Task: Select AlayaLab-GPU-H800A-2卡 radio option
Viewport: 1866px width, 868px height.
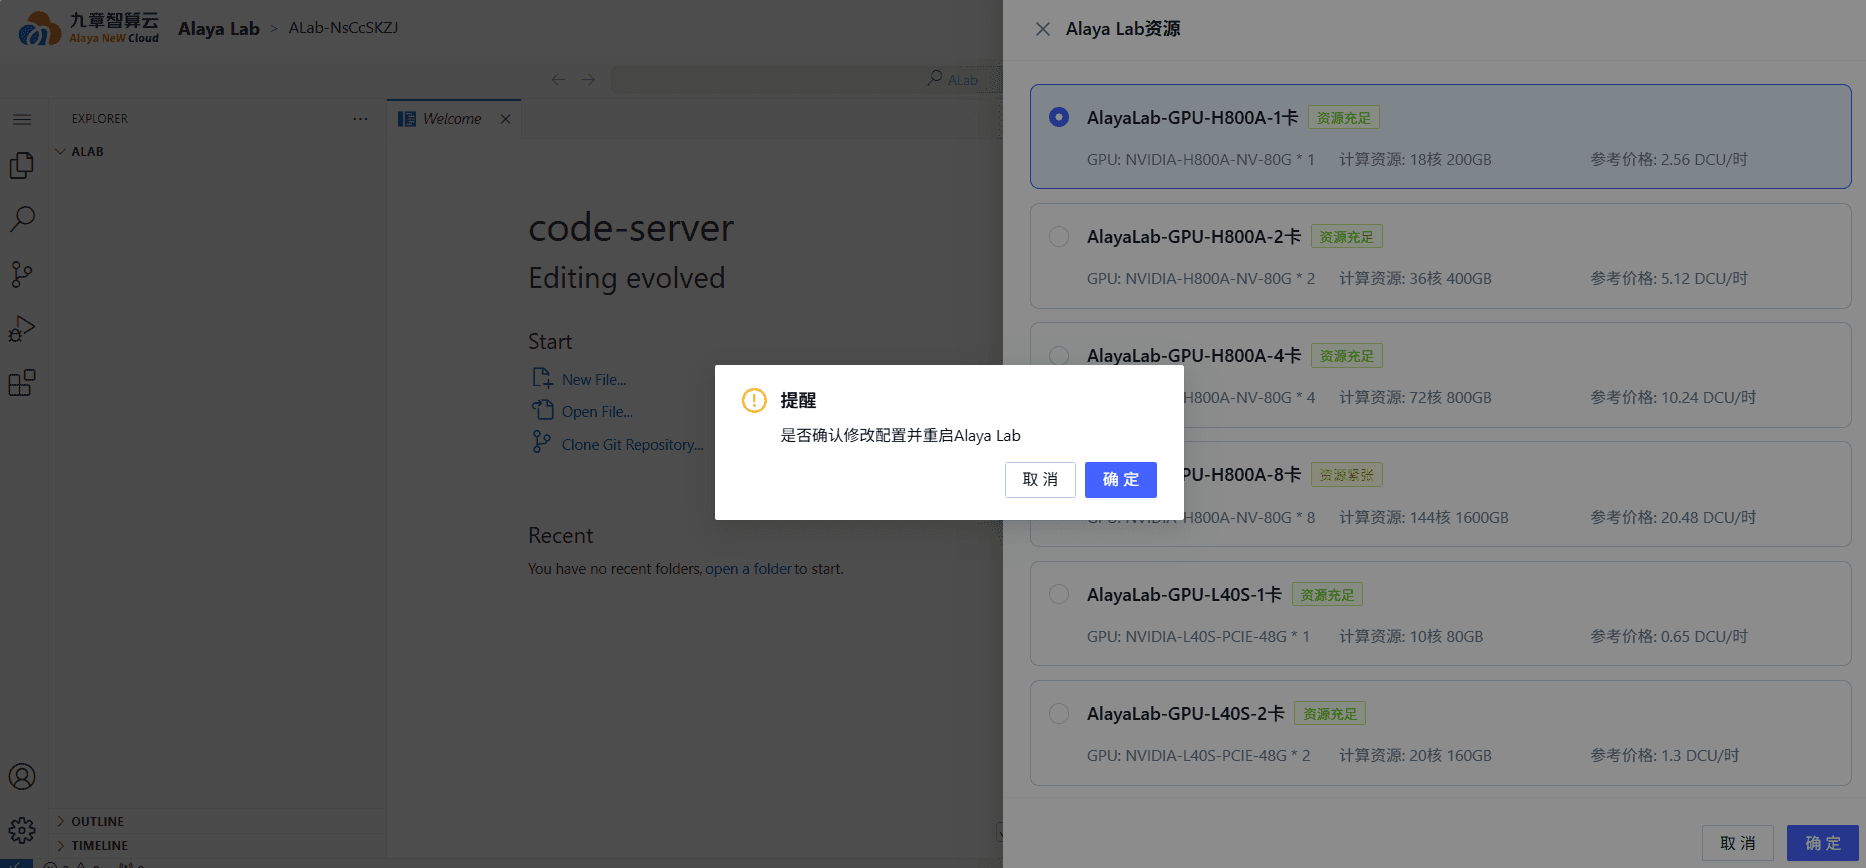Action: click(x=1059, y=236)
